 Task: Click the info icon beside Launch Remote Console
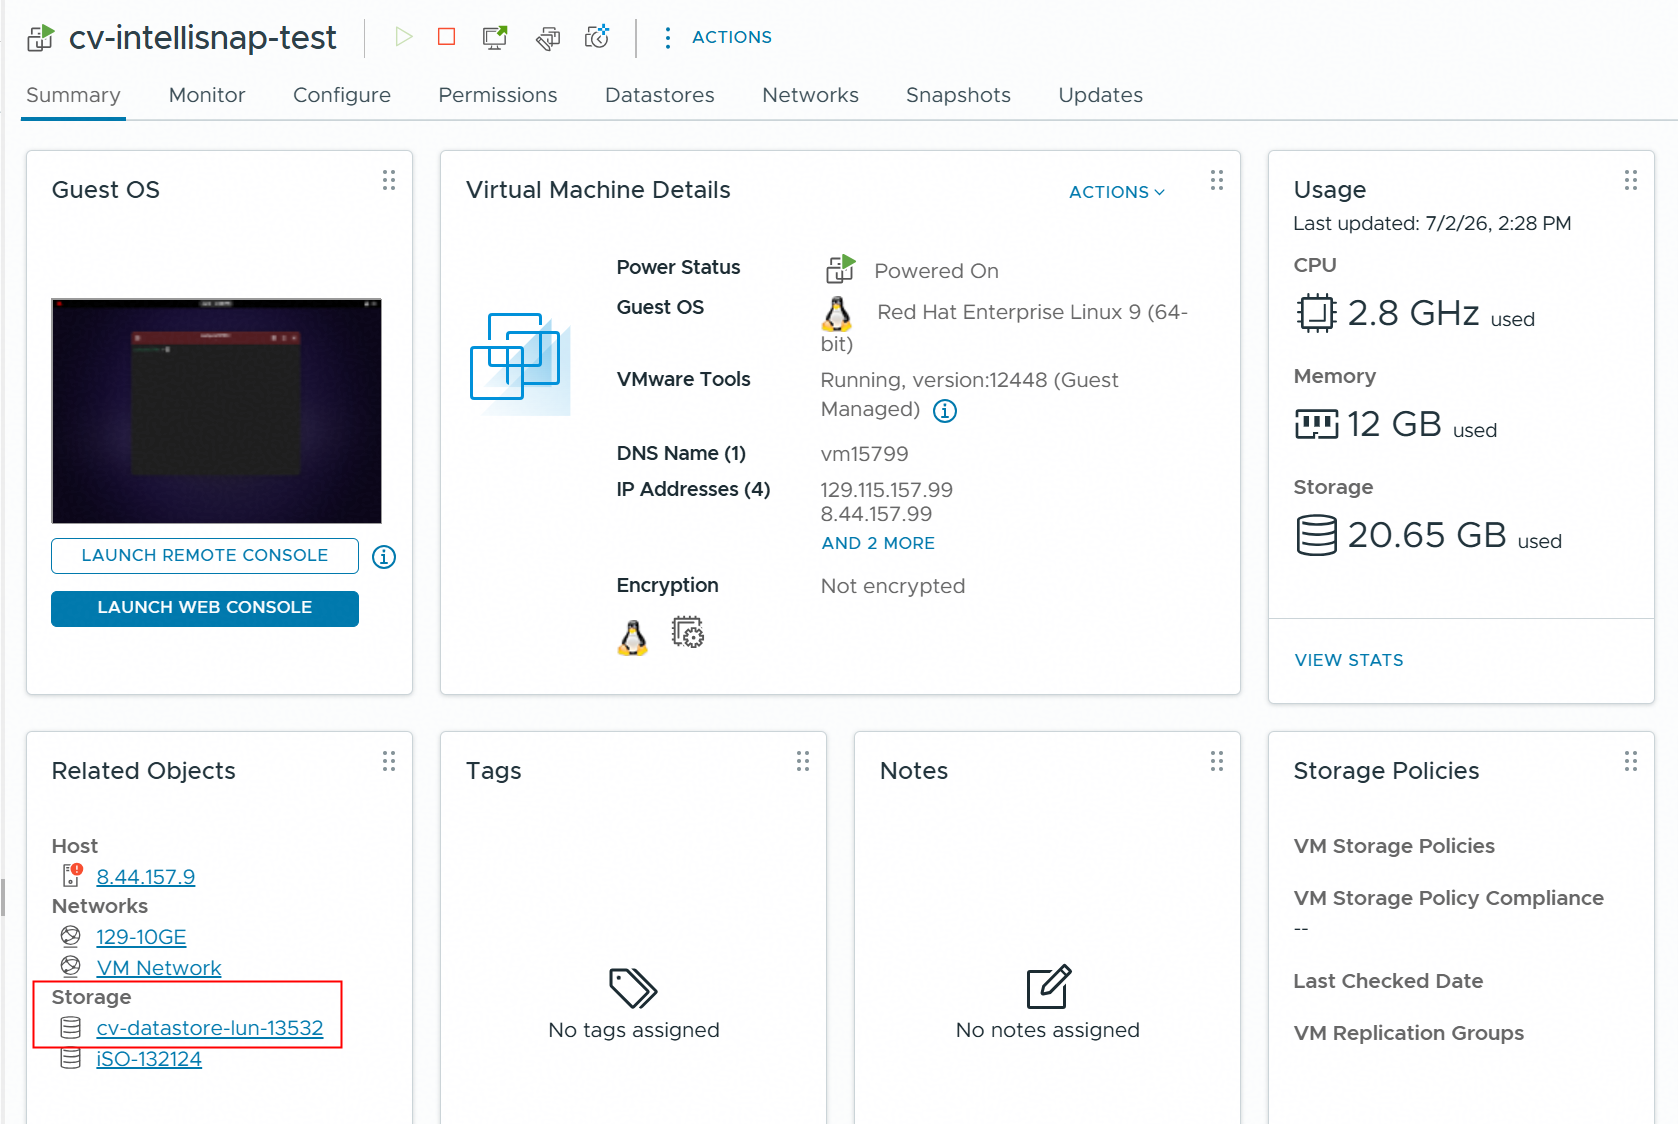click(384, 557)
